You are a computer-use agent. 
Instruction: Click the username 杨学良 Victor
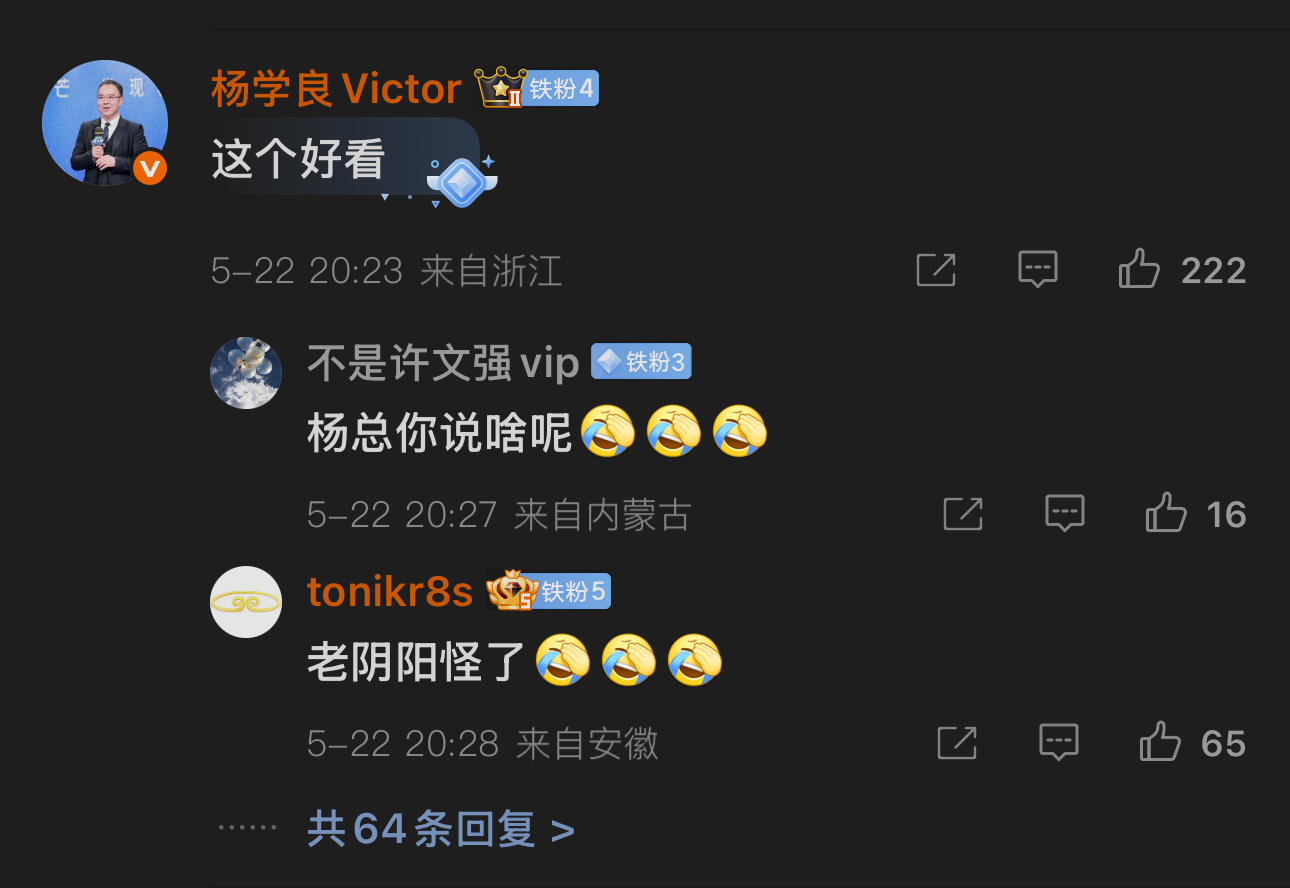pyautogui.click(x=337, y=89)
